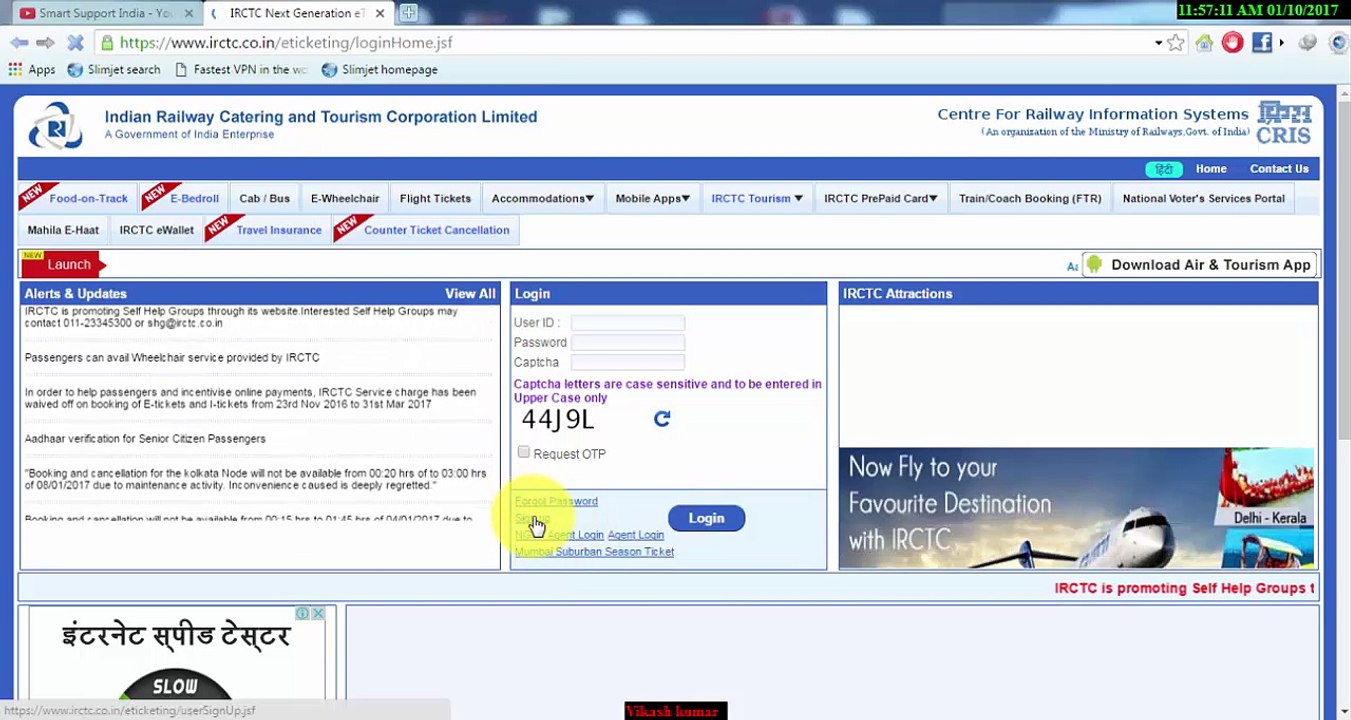Viewport: 1351px width, 720px height.
Task: Click the red ad-blocker hand icon
Action: [x=1232, y=43]
